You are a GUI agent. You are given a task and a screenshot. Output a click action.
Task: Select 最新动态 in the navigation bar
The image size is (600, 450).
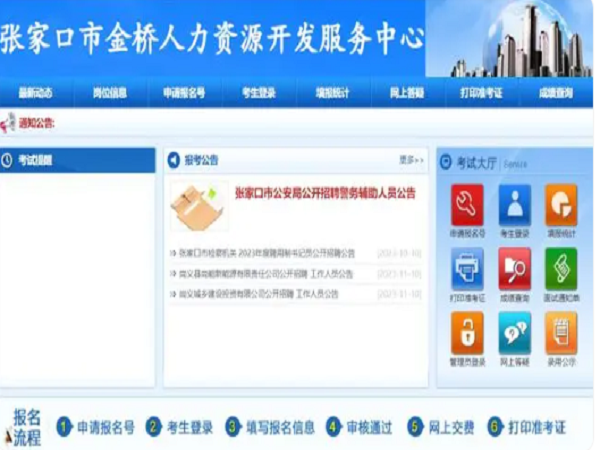(x=35, y=93)
